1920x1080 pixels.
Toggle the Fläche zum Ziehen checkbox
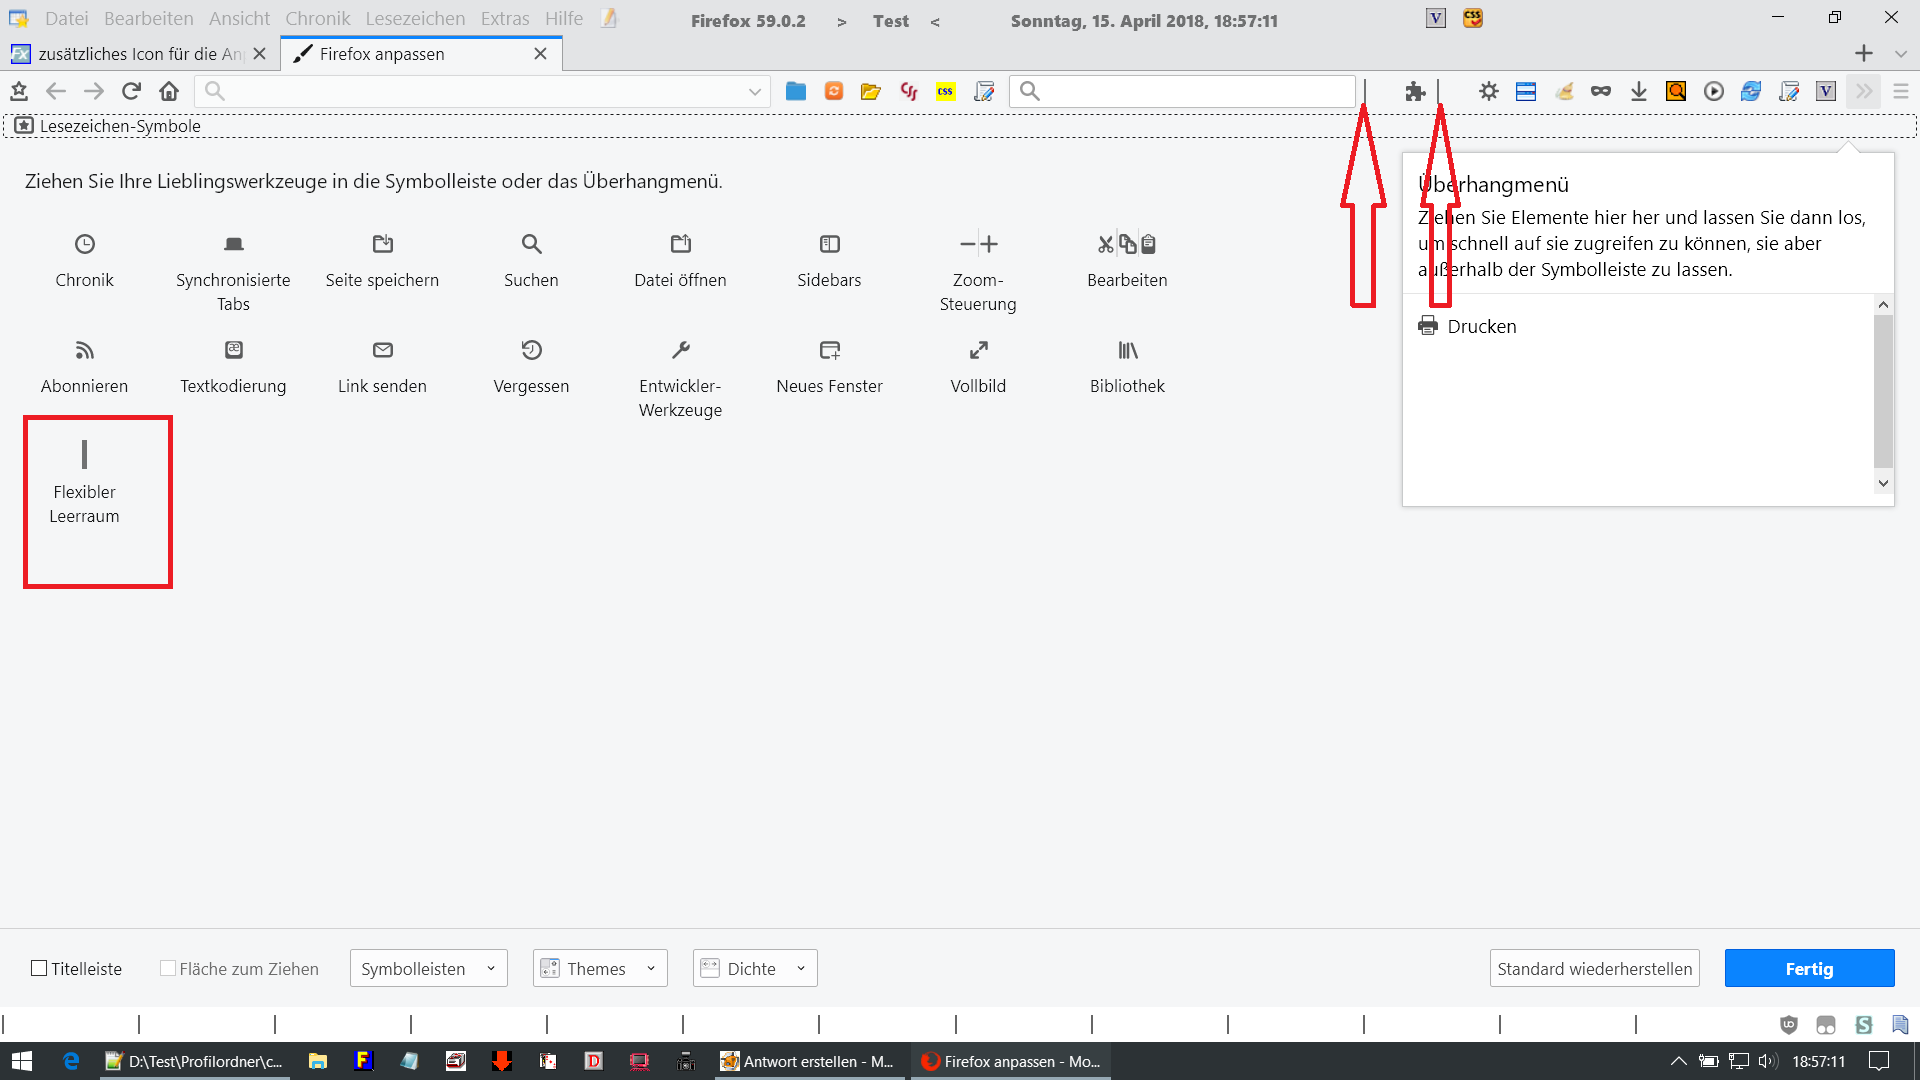tap(168, 968)
